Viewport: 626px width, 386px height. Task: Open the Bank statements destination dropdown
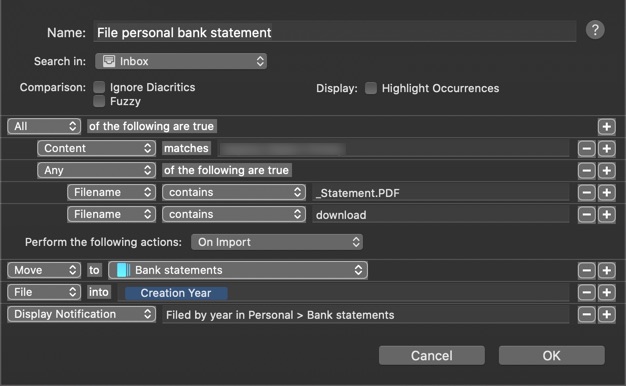tap(238, 270)
